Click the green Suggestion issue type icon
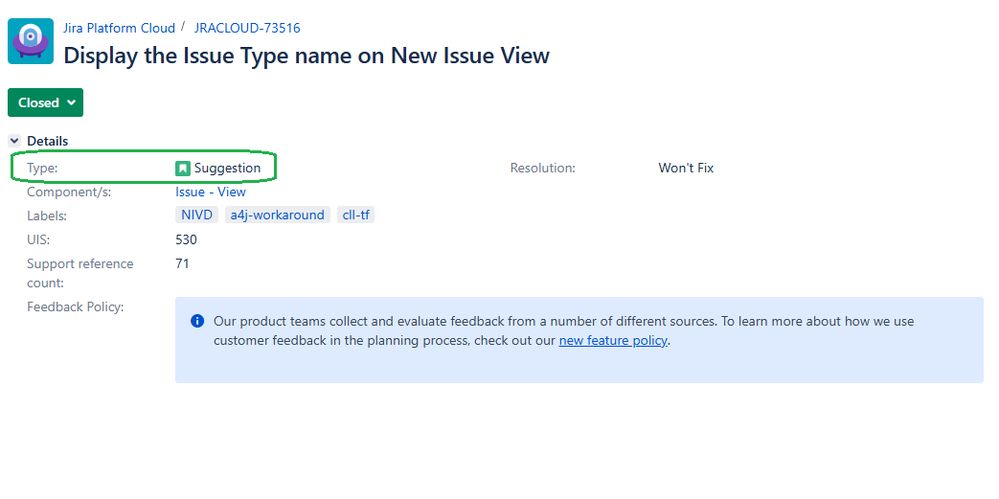 tap(183, 168)
